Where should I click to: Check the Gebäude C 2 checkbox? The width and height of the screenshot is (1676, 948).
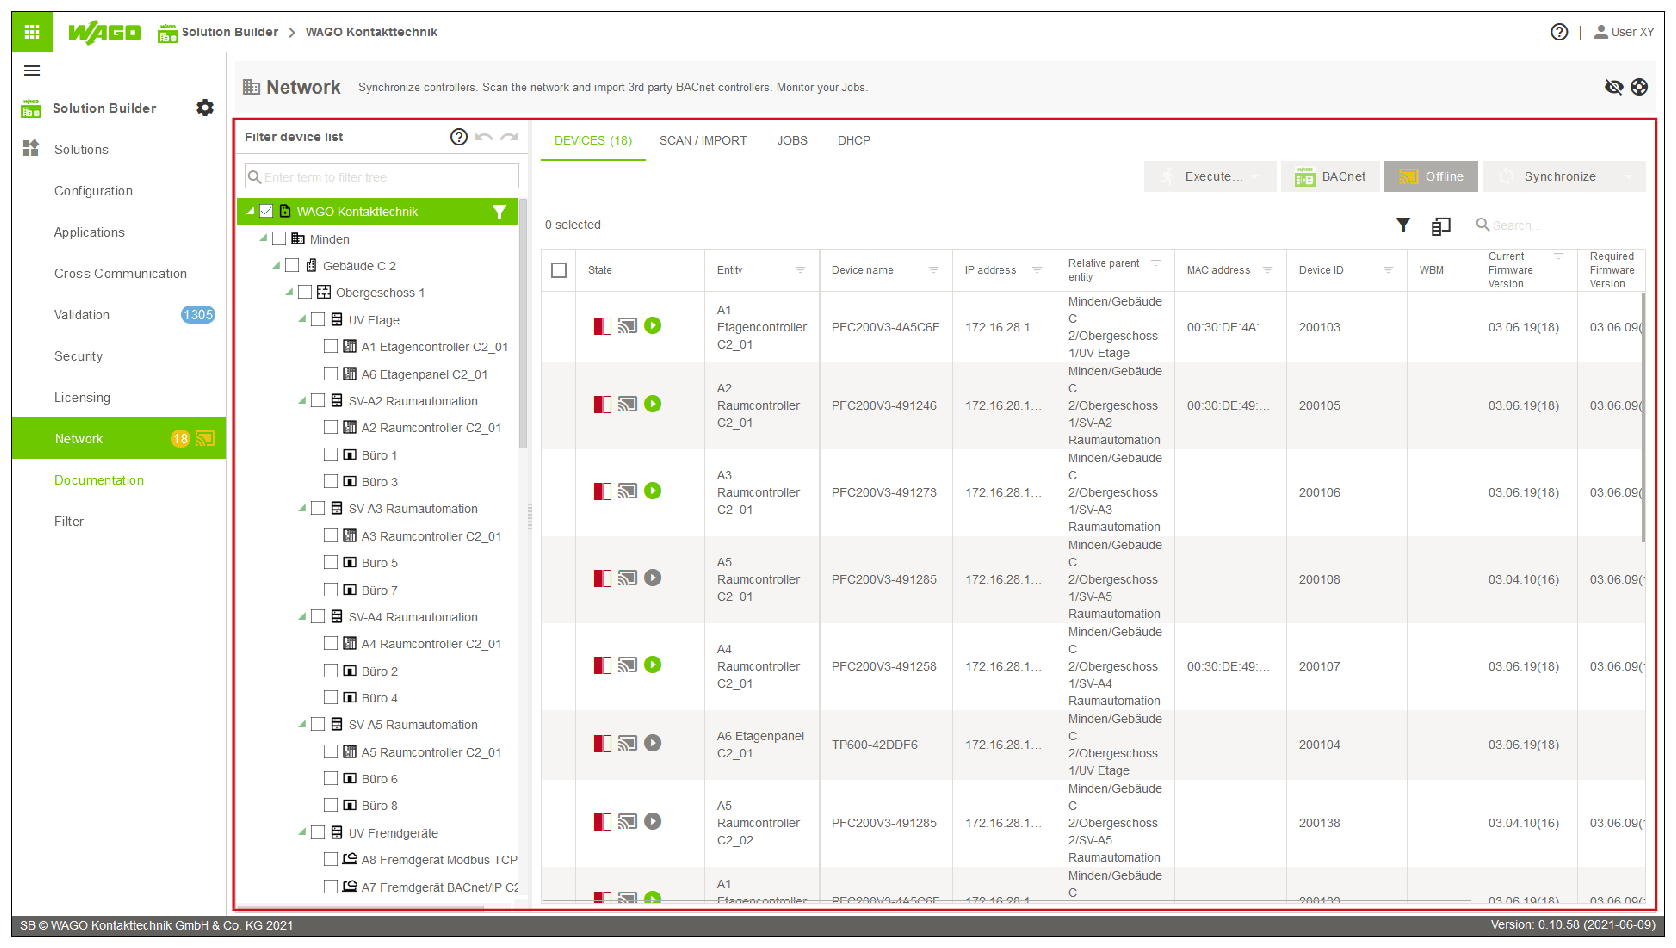pos(292,265)
